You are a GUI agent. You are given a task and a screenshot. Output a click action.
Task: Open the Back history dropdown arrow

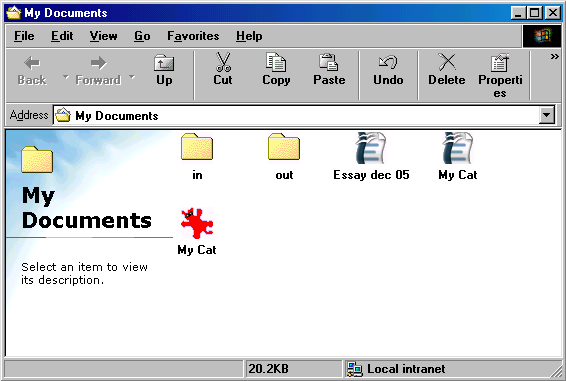click(65, 77)
